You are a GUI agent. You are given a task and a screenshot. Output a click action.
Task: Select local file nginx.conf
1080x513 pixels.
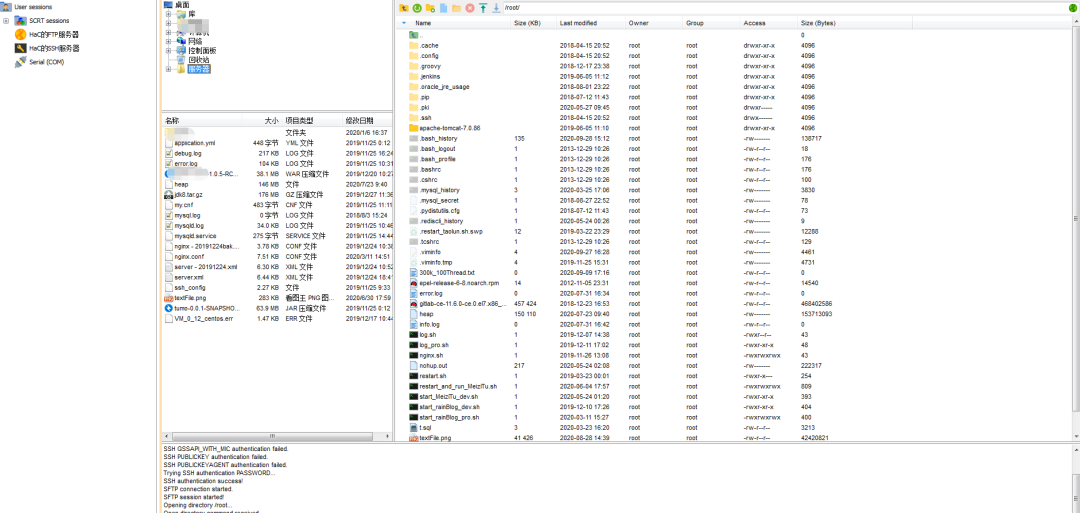pos(184,256)
